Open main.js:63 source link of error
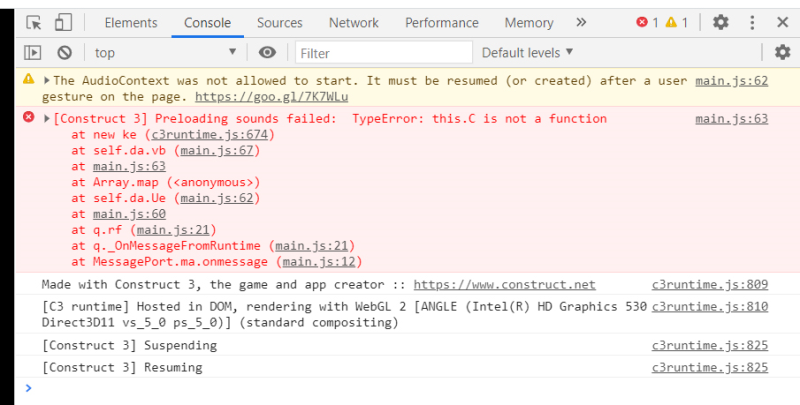 (x=732, y=119)
